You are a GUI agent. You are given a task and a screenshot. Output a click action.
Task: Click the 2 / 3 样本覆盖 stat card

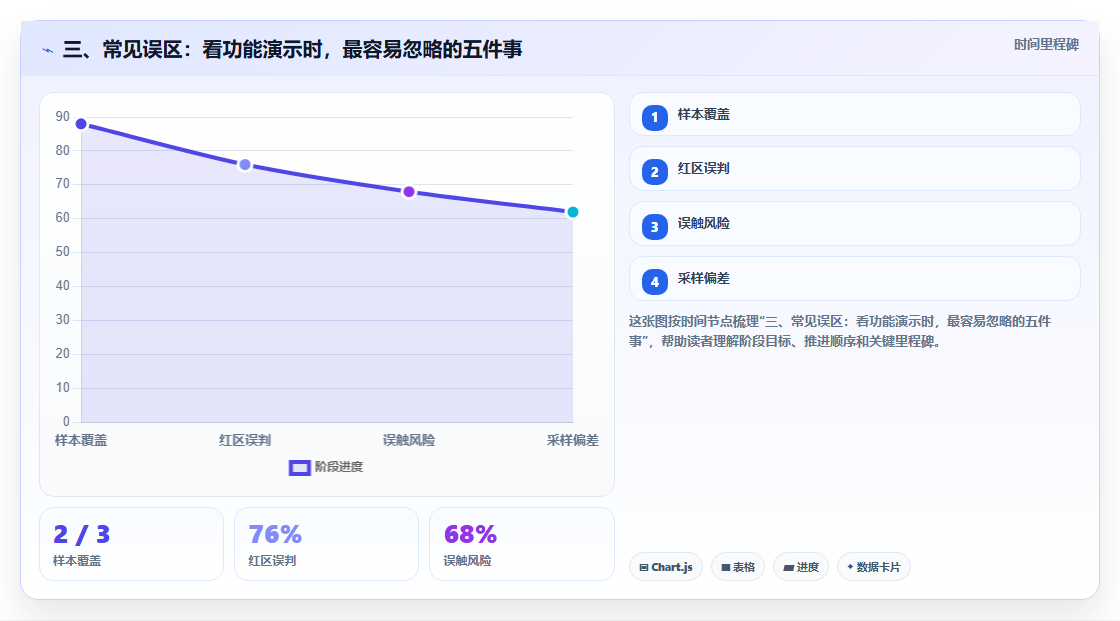131,544
